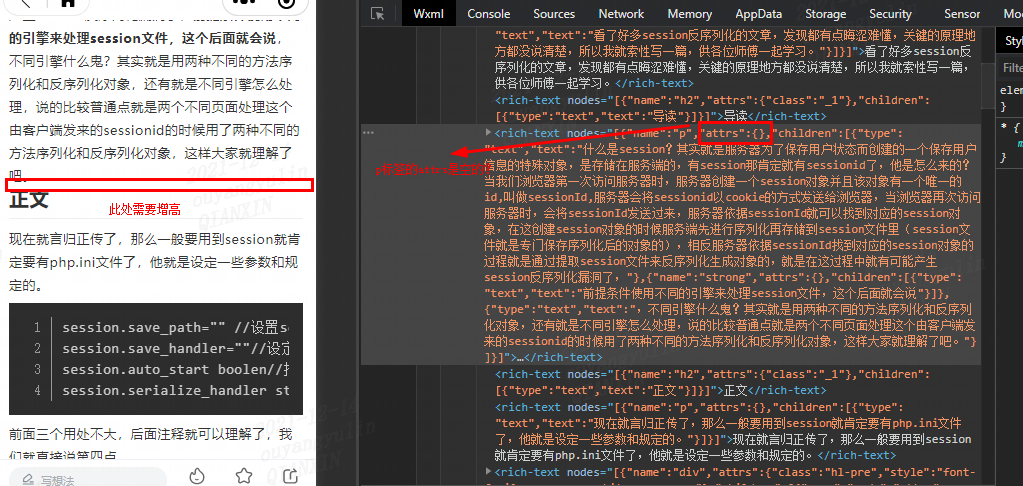Image resolution: width=1023 pixels, height=486 pixels.
Task: Expand the rich-text div hl-pre node
Action: (489, 472)
